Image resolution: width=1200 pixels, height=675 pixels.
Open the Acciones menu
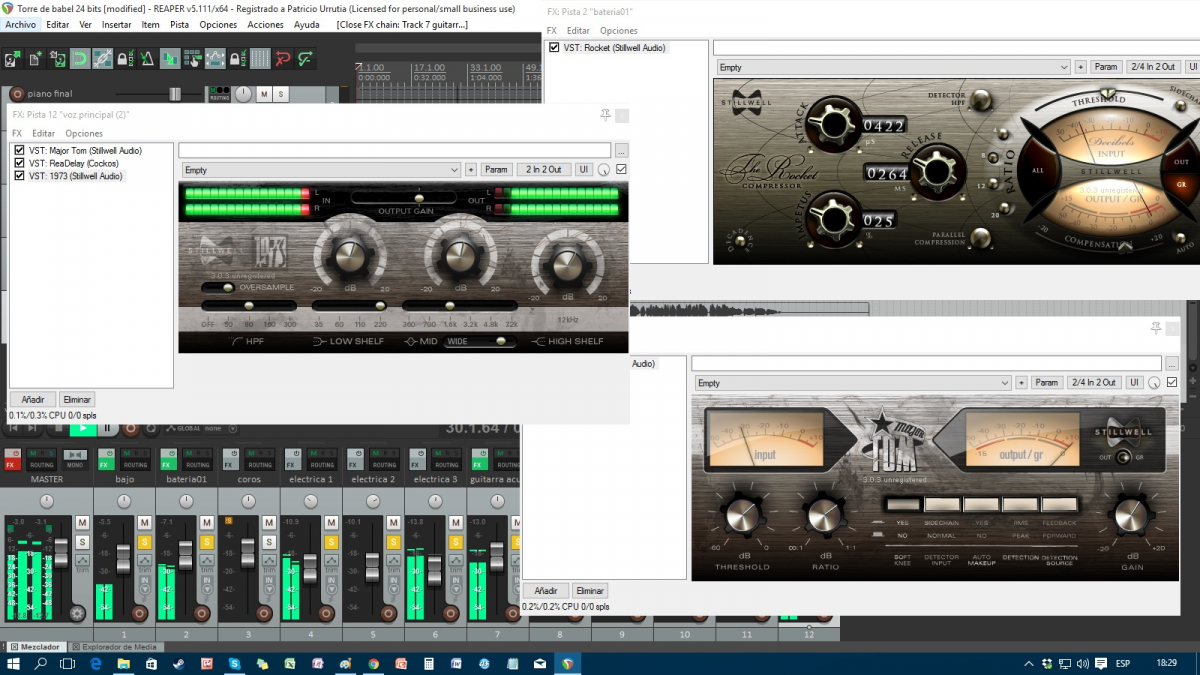point(265,24)
